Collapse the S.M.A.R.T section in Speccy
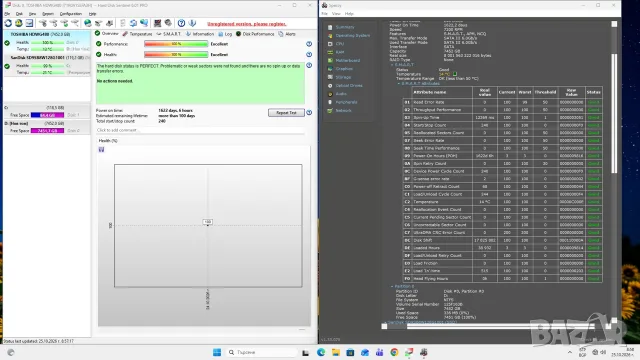640x360 pixels. [392, 64]
